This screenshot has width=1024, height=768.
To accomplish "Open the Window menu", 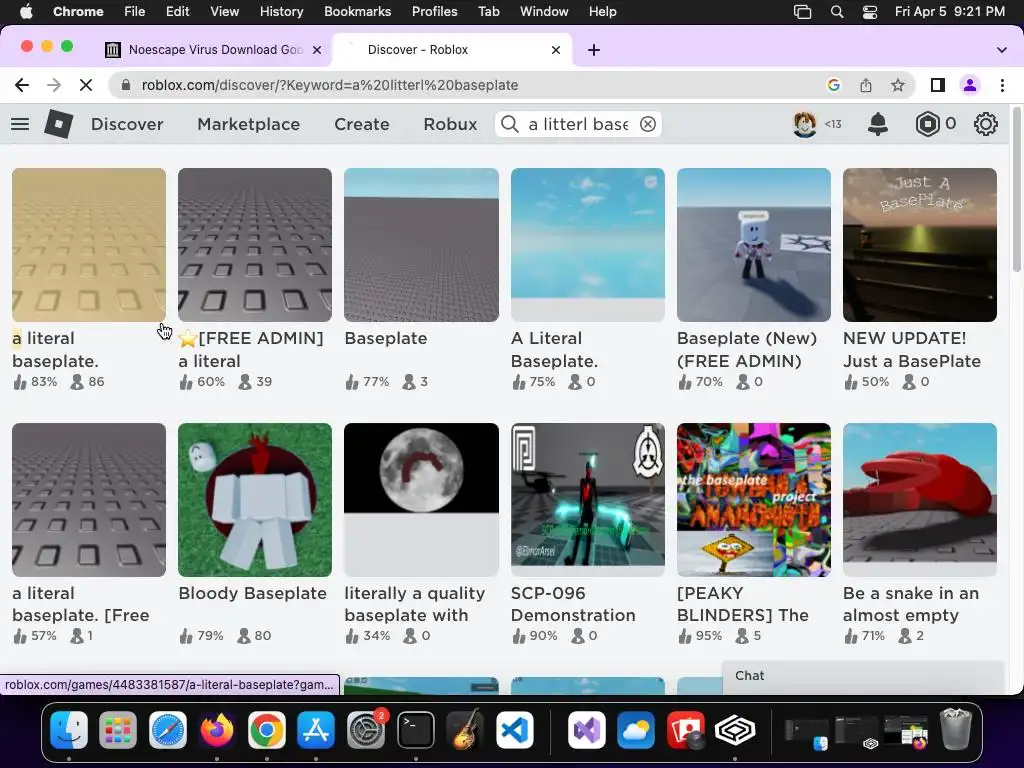I will tap(544, 12).
